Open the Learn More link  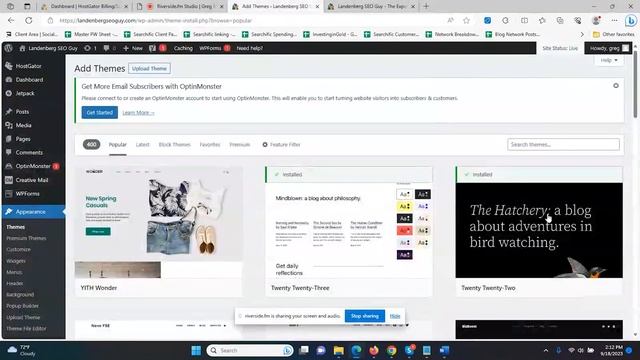coord(138,113)
